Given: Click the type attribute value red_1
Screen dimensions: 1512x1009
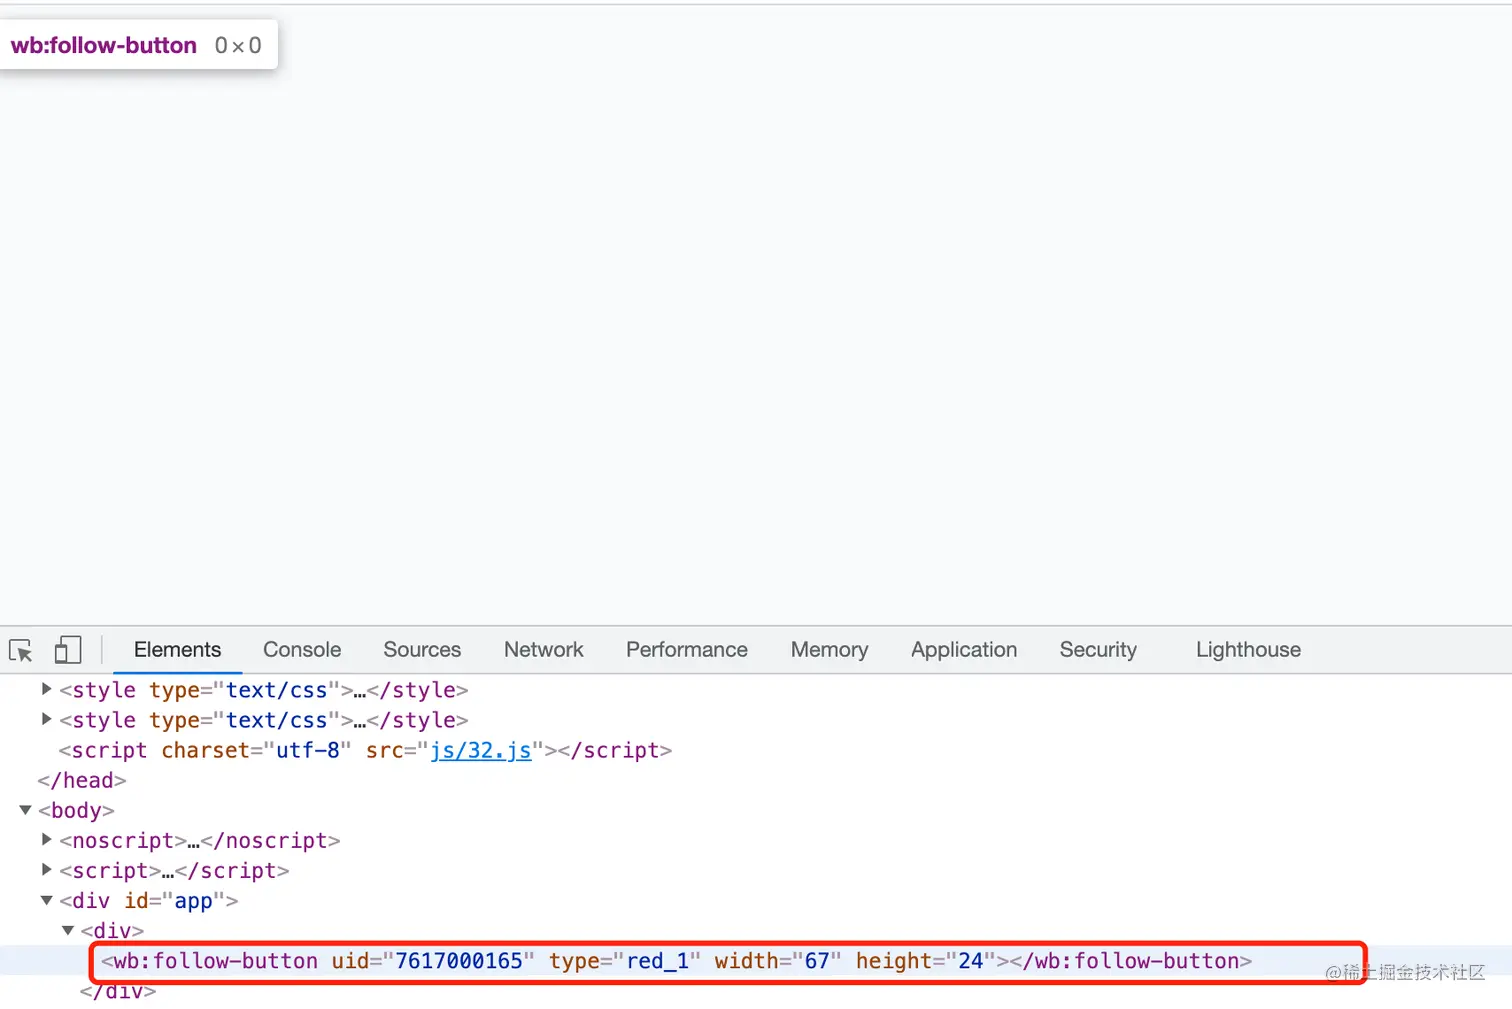Looking at the screenshot, I should [658, 961].
